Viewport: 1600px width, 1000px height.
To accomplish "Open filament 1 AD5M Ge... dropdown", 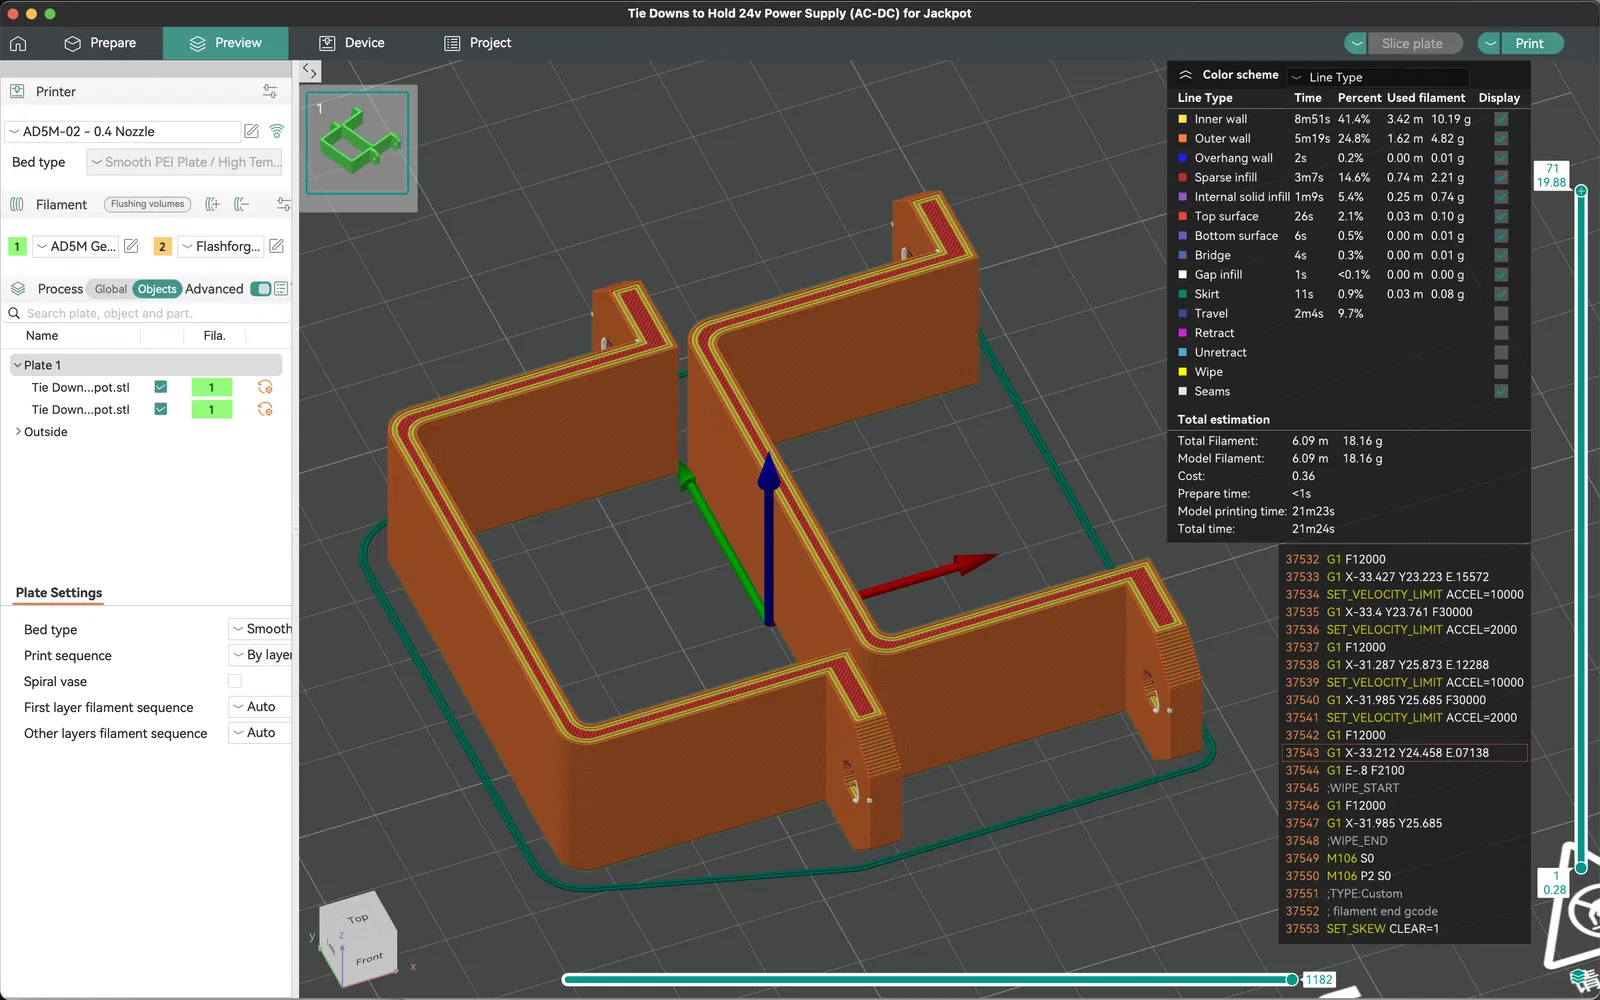I will (76, 246).
